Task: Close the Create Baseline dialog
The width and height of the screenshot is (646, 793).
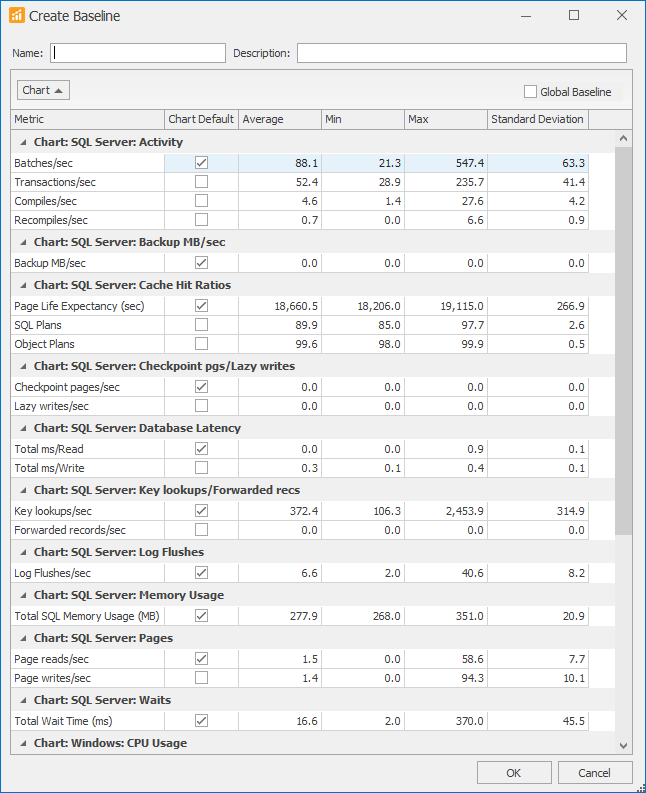Action: pyautogui.click(x=622, y=16)
